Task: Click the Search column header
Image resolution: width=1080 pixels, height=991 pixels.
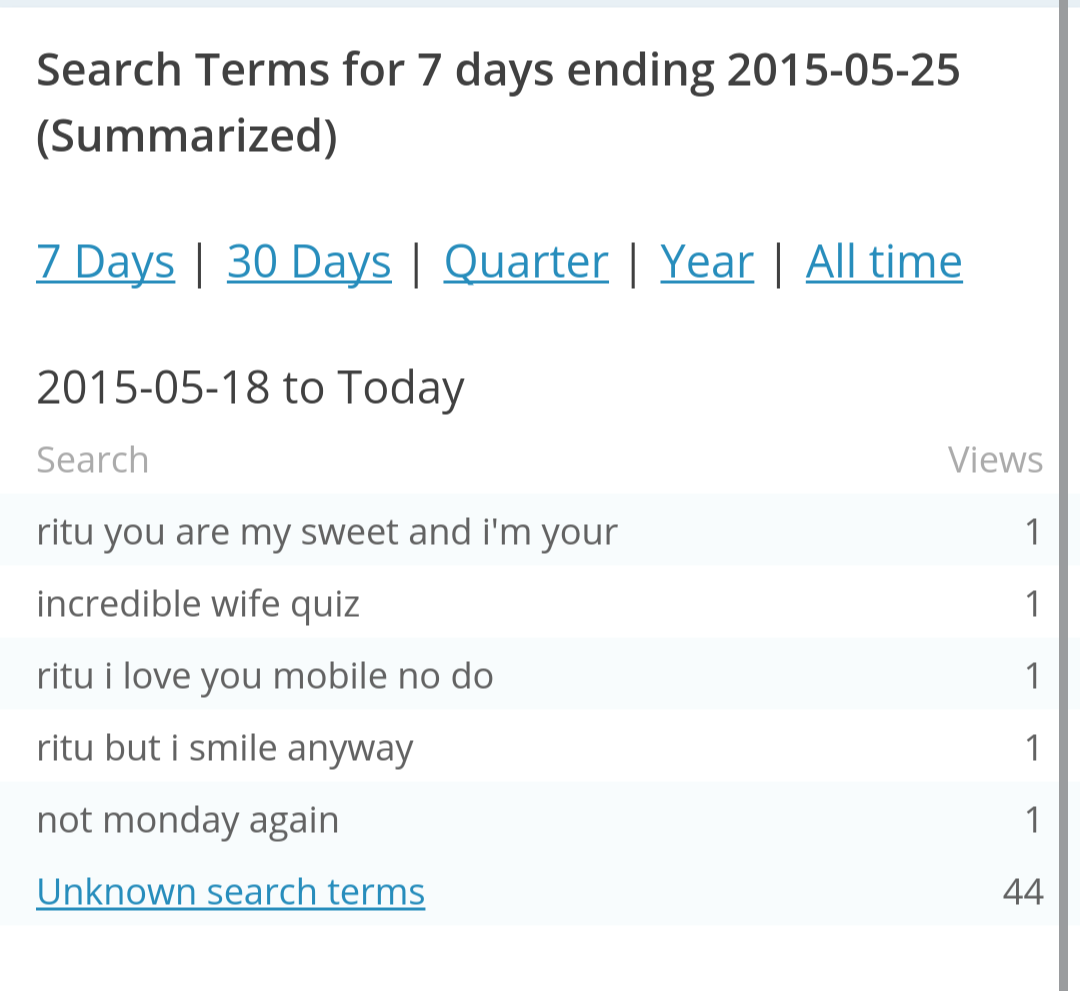Action: (92, 460)
